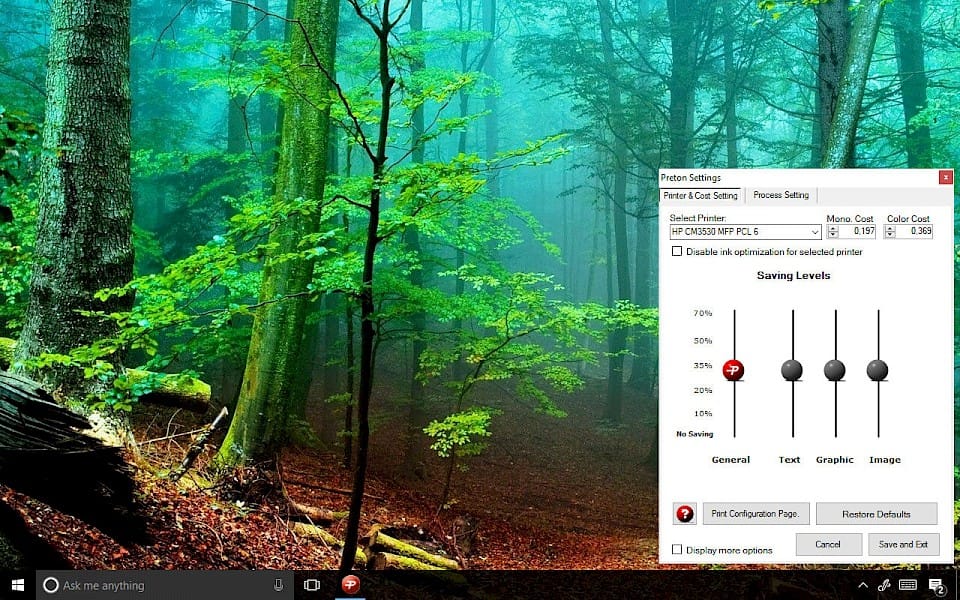Image resolution: width=960 pixels, height=600 pixels.
Task: Set the General saving level slider
Action: (733, 369)
